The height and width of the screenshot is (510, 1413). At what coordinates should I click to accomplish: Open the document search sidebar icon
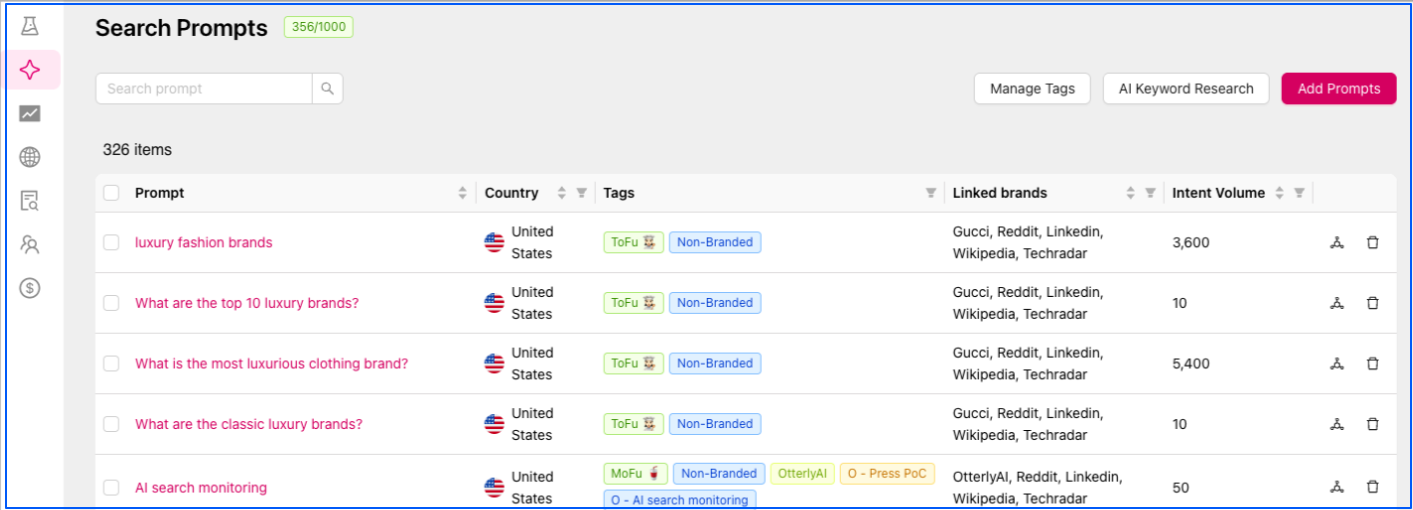click(x=30, y=201)
